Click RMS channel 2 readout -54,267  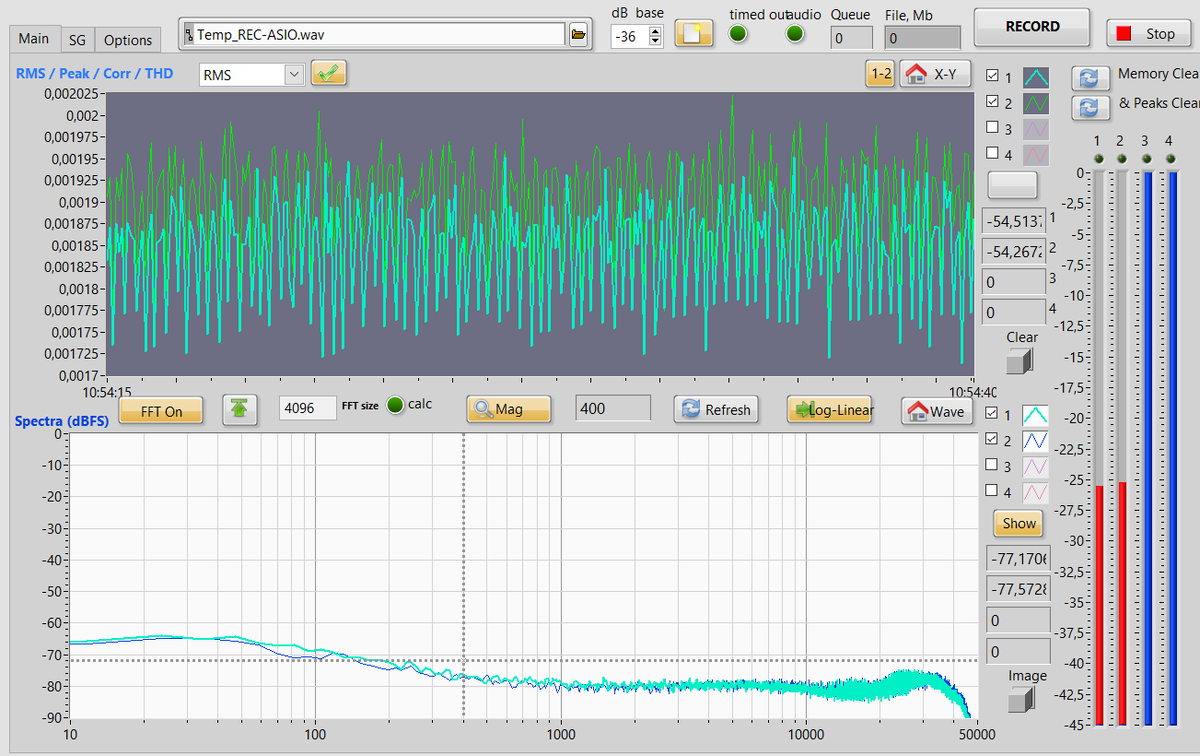tap(1014, 251)
